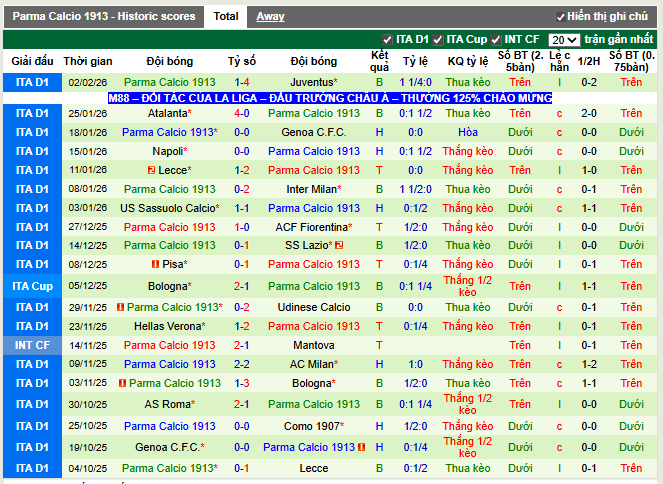Open Lecce team link in 04/10/25 row
The image size is (663, 484).
314,468
